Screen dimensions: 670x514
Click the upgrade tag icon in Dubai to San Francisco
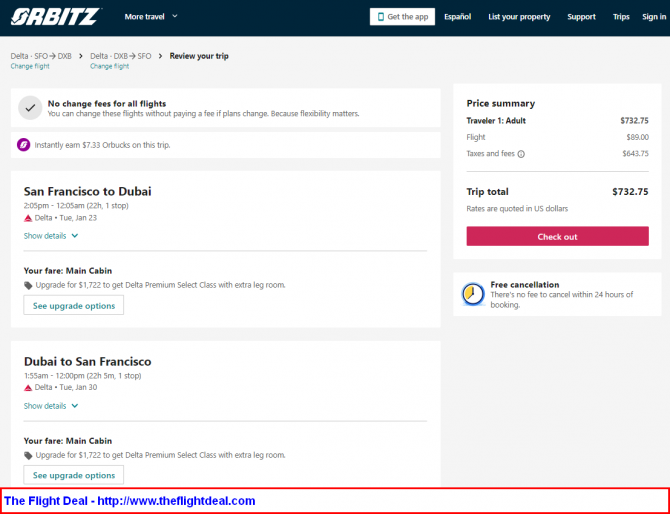point(28,455)
